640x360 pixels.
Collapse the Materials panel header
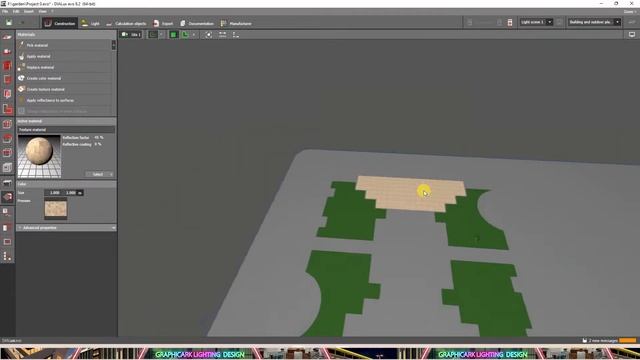[66, 35]
